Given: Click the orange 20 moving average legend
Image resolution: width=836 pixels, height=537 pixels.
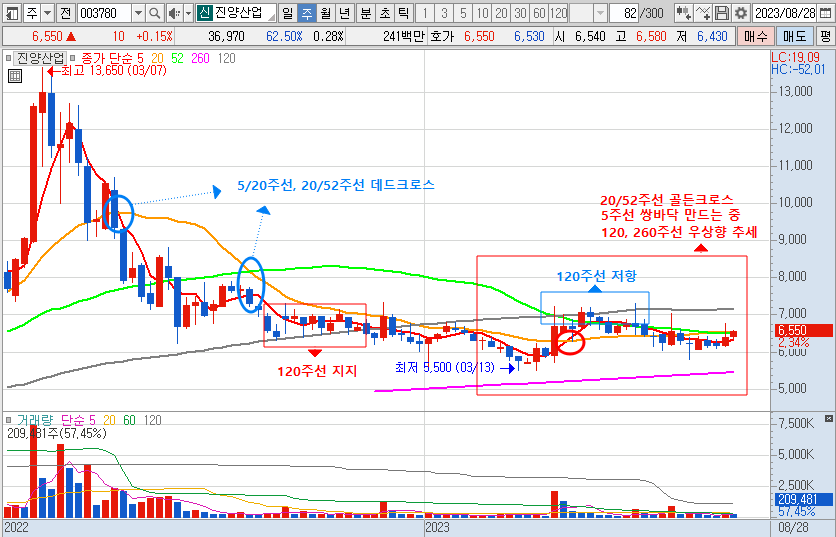Looking at the screenshot, I should tap(157, 58).
